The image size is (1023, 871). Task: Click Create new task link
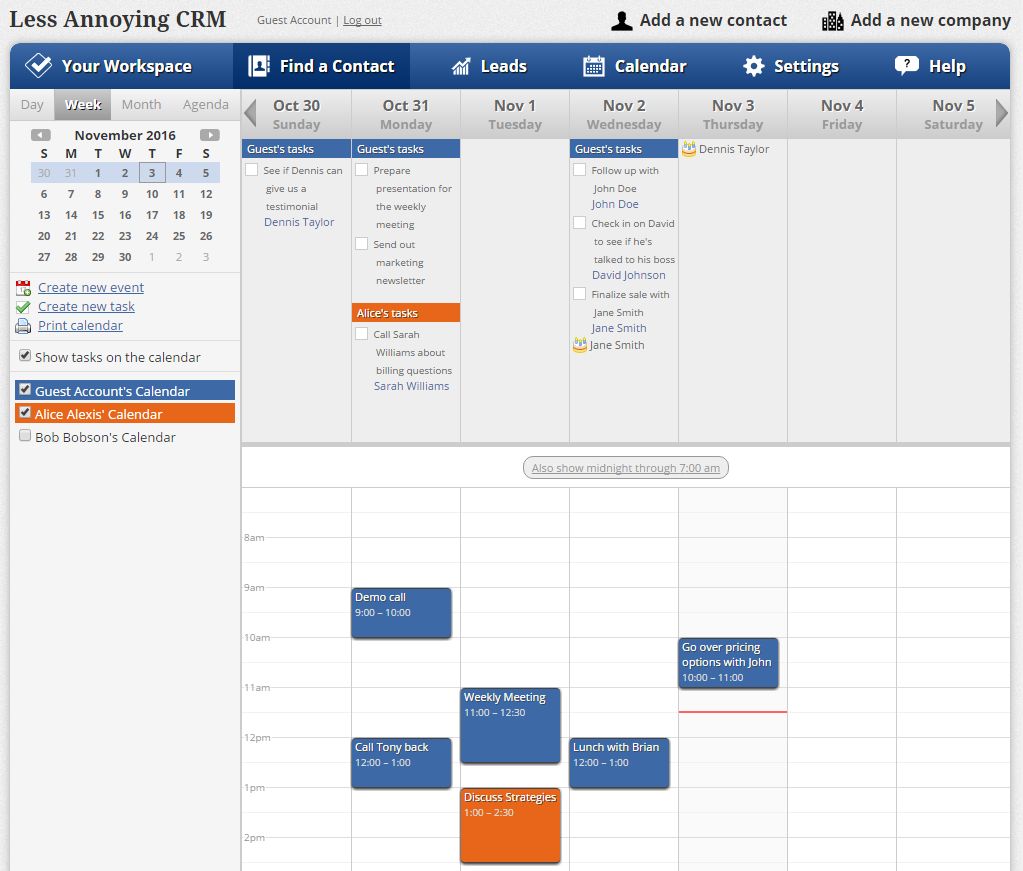(86, 307)
